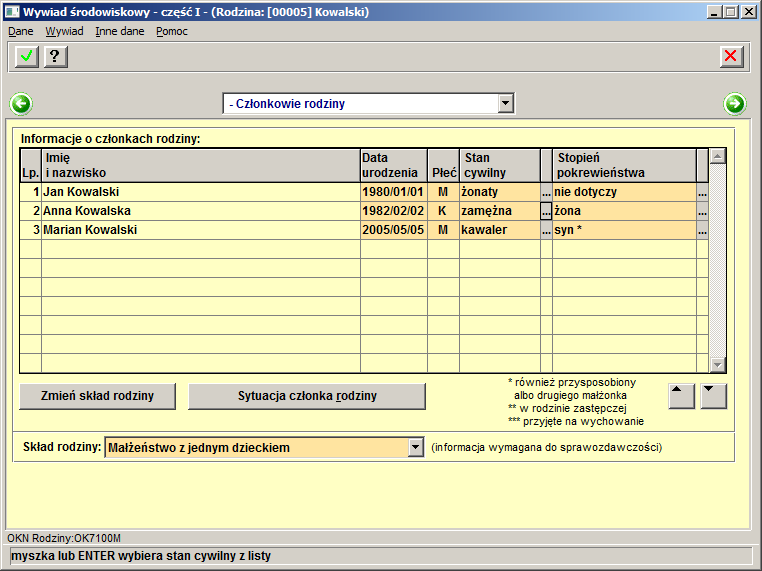762x571 pixels.
Task: Move selected row up with up arrow button
Action: [x=681, y=396]
